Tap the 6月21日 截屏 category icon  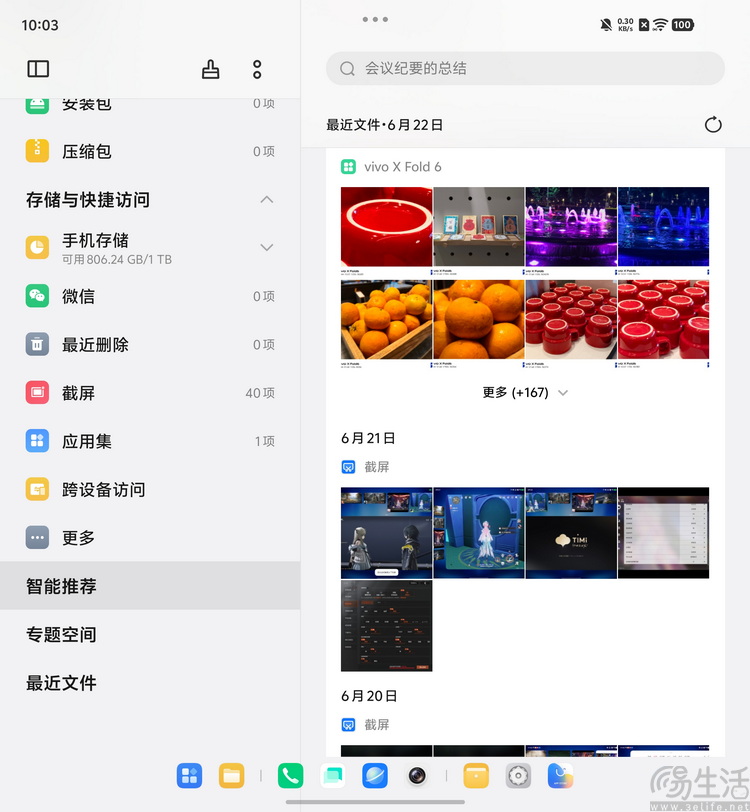(348, 467)
